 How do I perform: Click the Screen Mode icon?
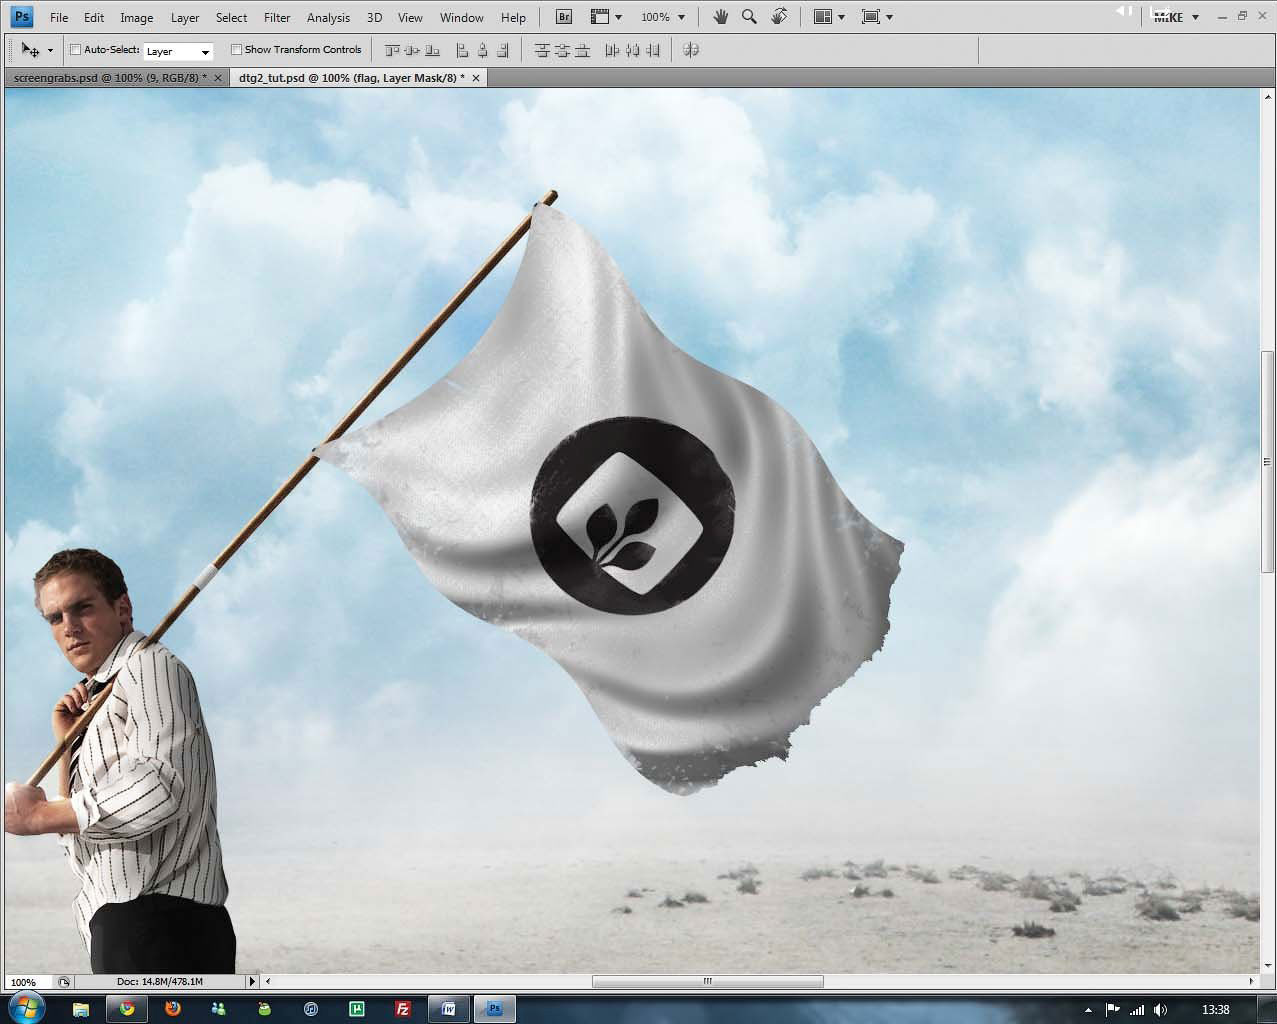[870, 17]
